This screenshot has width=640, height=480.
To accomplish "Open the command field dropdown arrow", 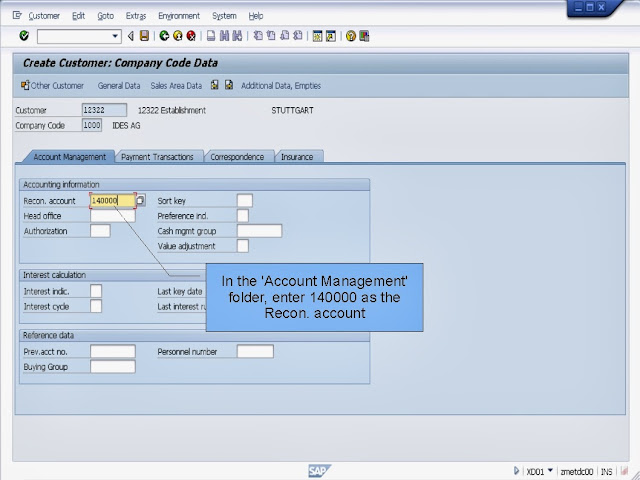I will coord(115,36).
